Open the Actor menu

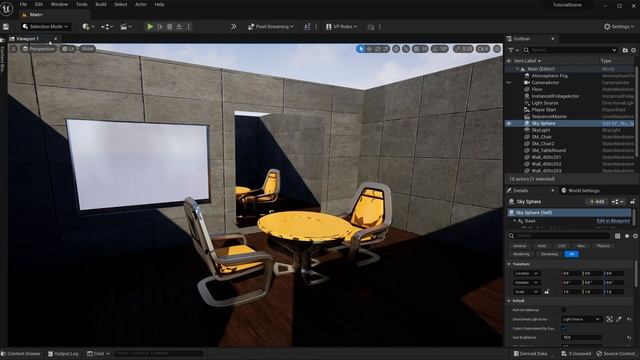[x=140, y=4]
